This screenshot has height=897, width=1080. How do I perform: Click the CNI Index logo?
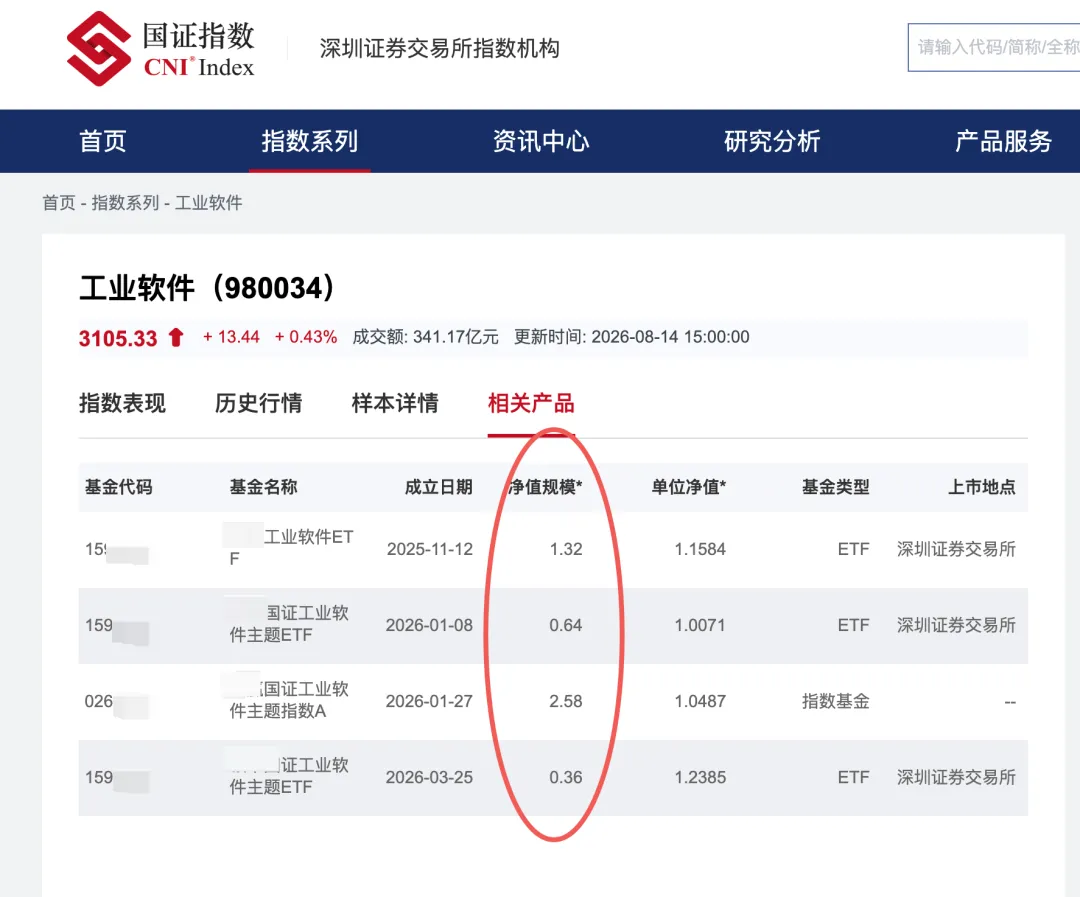pyautogui.click(x=160, y=48)
